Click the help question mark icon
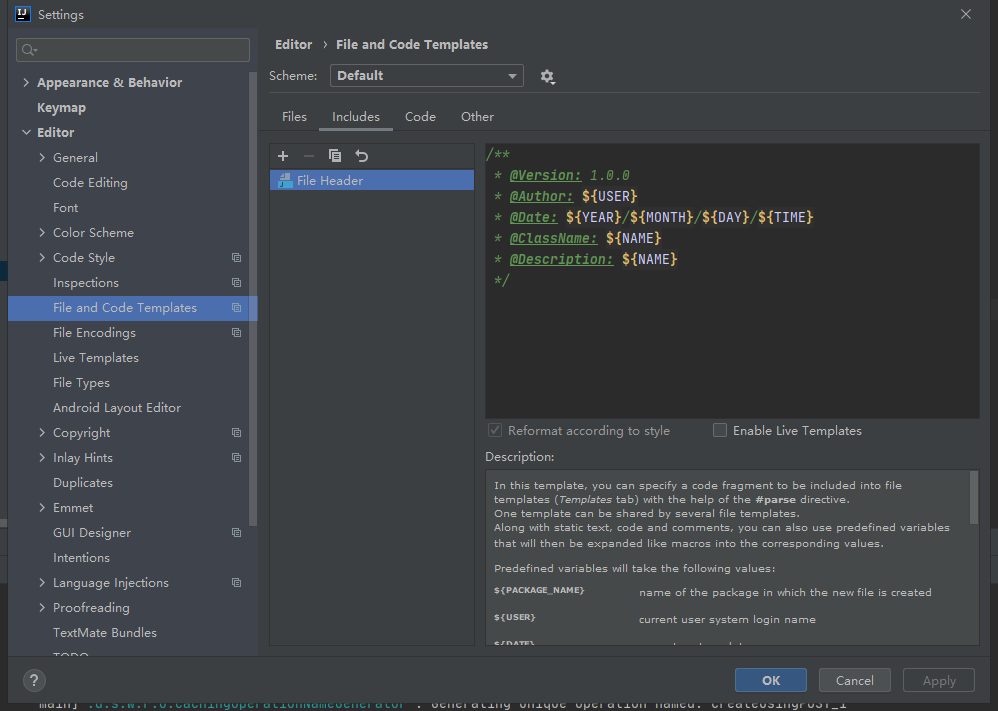Viewport: 998px width, 711px height. tap(33, 680)
